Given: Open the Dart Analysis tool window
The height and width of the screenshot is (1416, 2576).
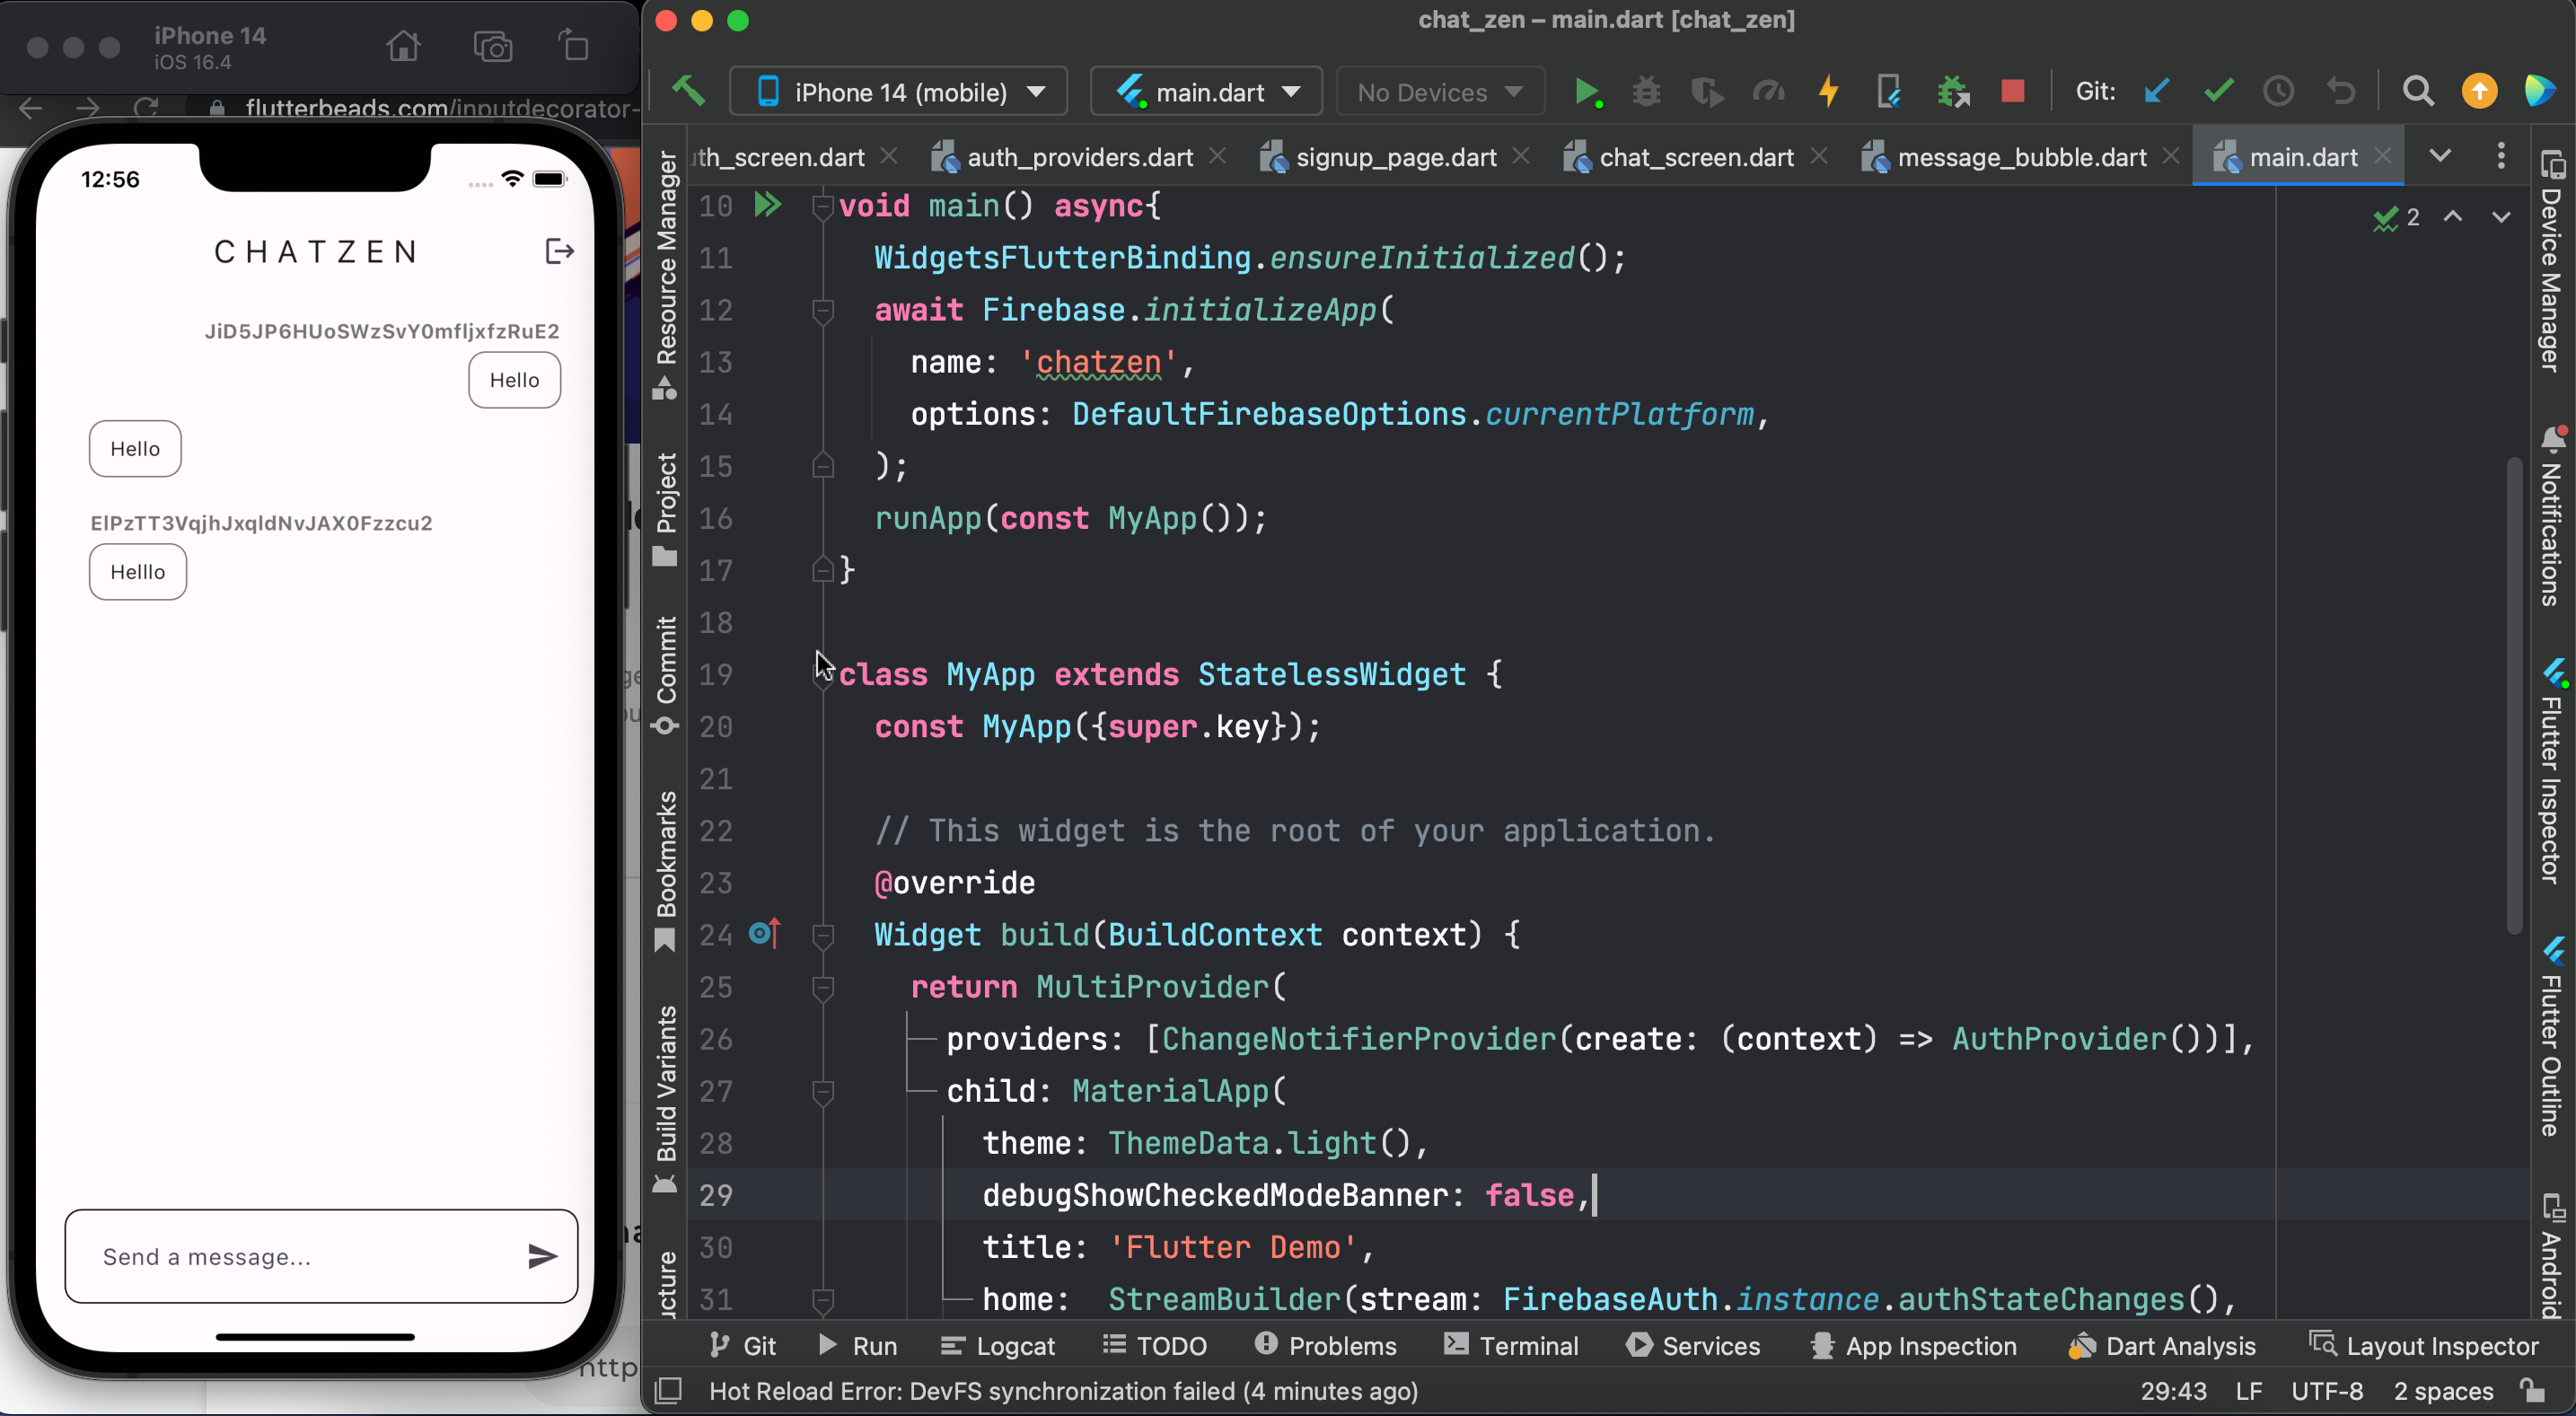Looking at the screenshot, I should point(2162,1345).
